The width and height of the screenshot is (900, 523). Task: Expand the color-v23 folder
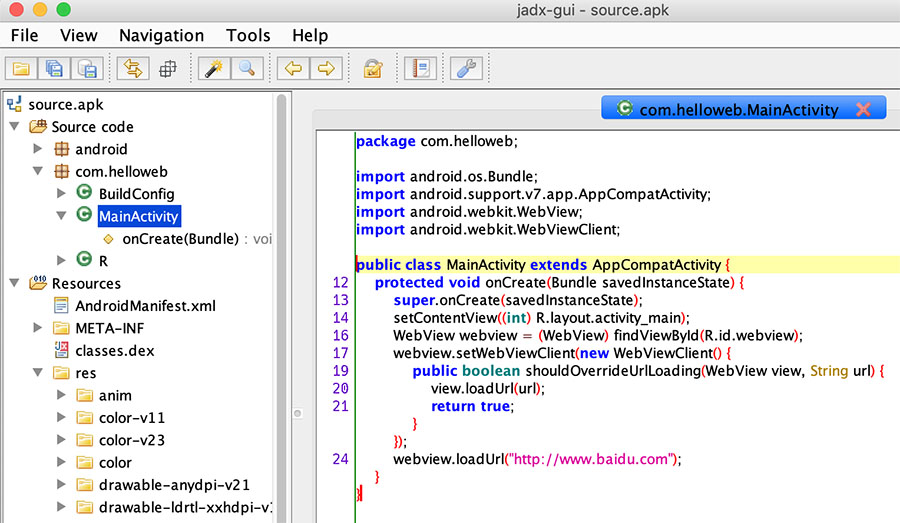61,440
